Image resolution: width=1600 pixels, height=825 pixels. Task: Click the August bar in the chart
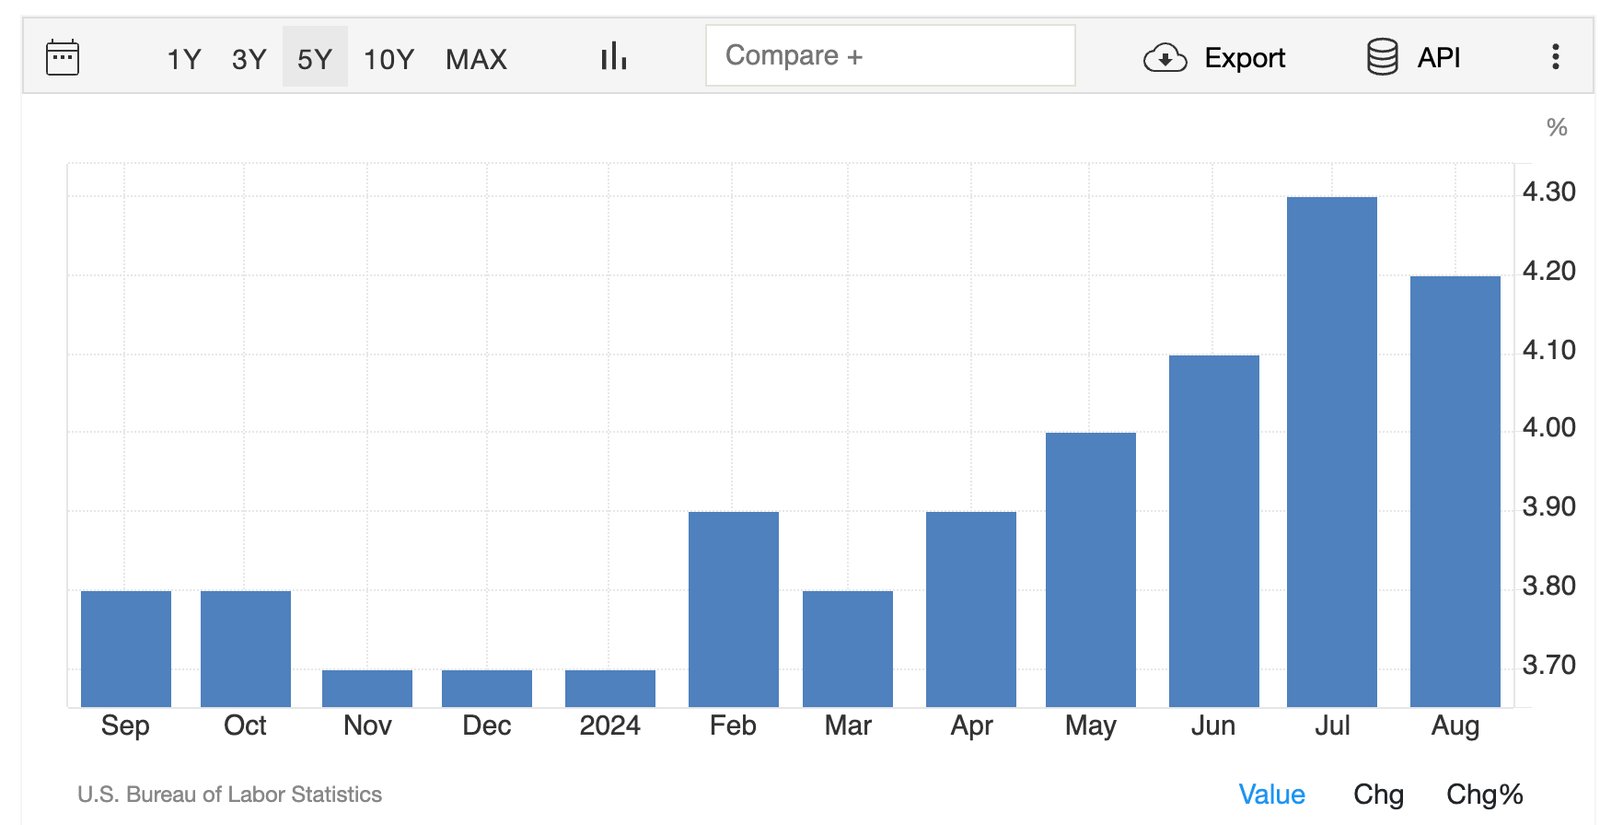tap(1454, 491)
